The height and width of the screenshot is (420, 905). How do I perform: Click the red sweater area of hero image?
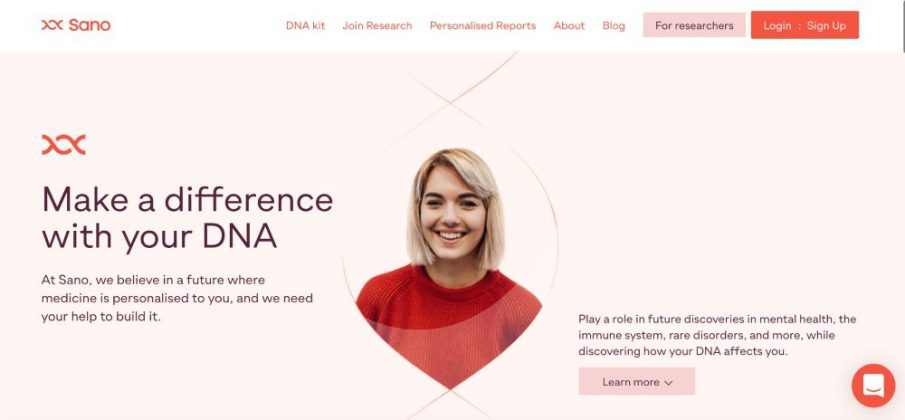[x=449, y=323]
